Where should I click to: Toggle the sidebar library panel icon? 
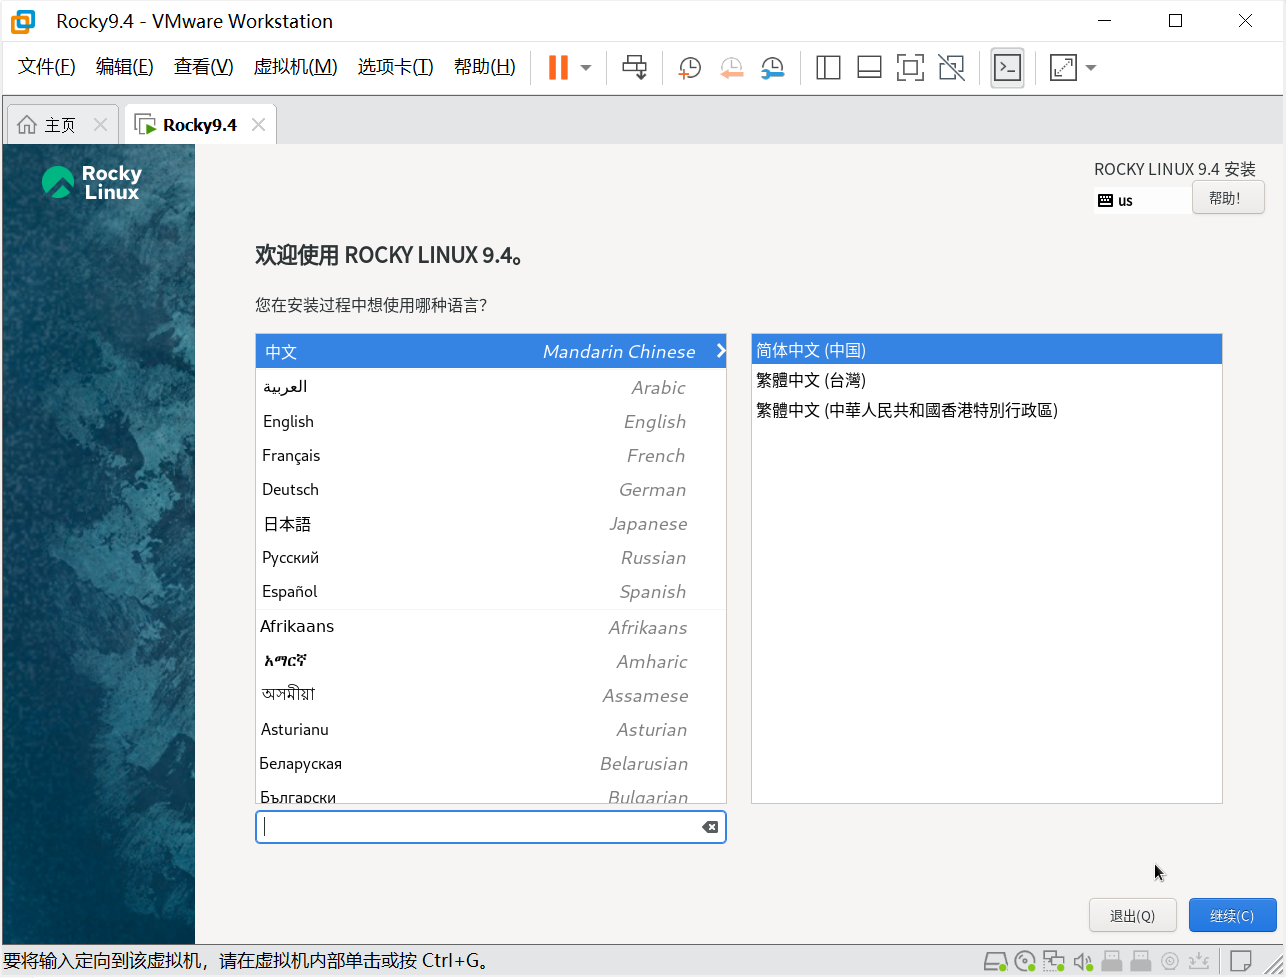(828, 67)
